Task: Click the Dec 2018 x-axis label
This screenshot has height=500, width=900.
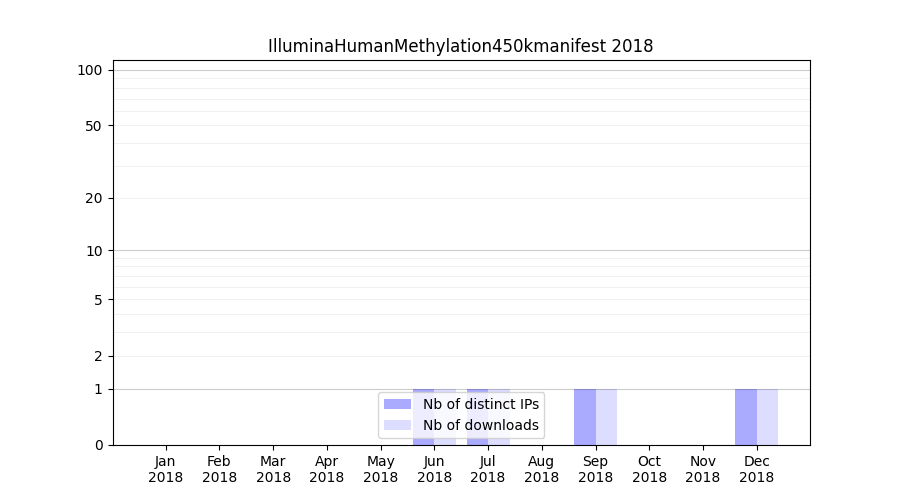Action: (x=757, y=469)
